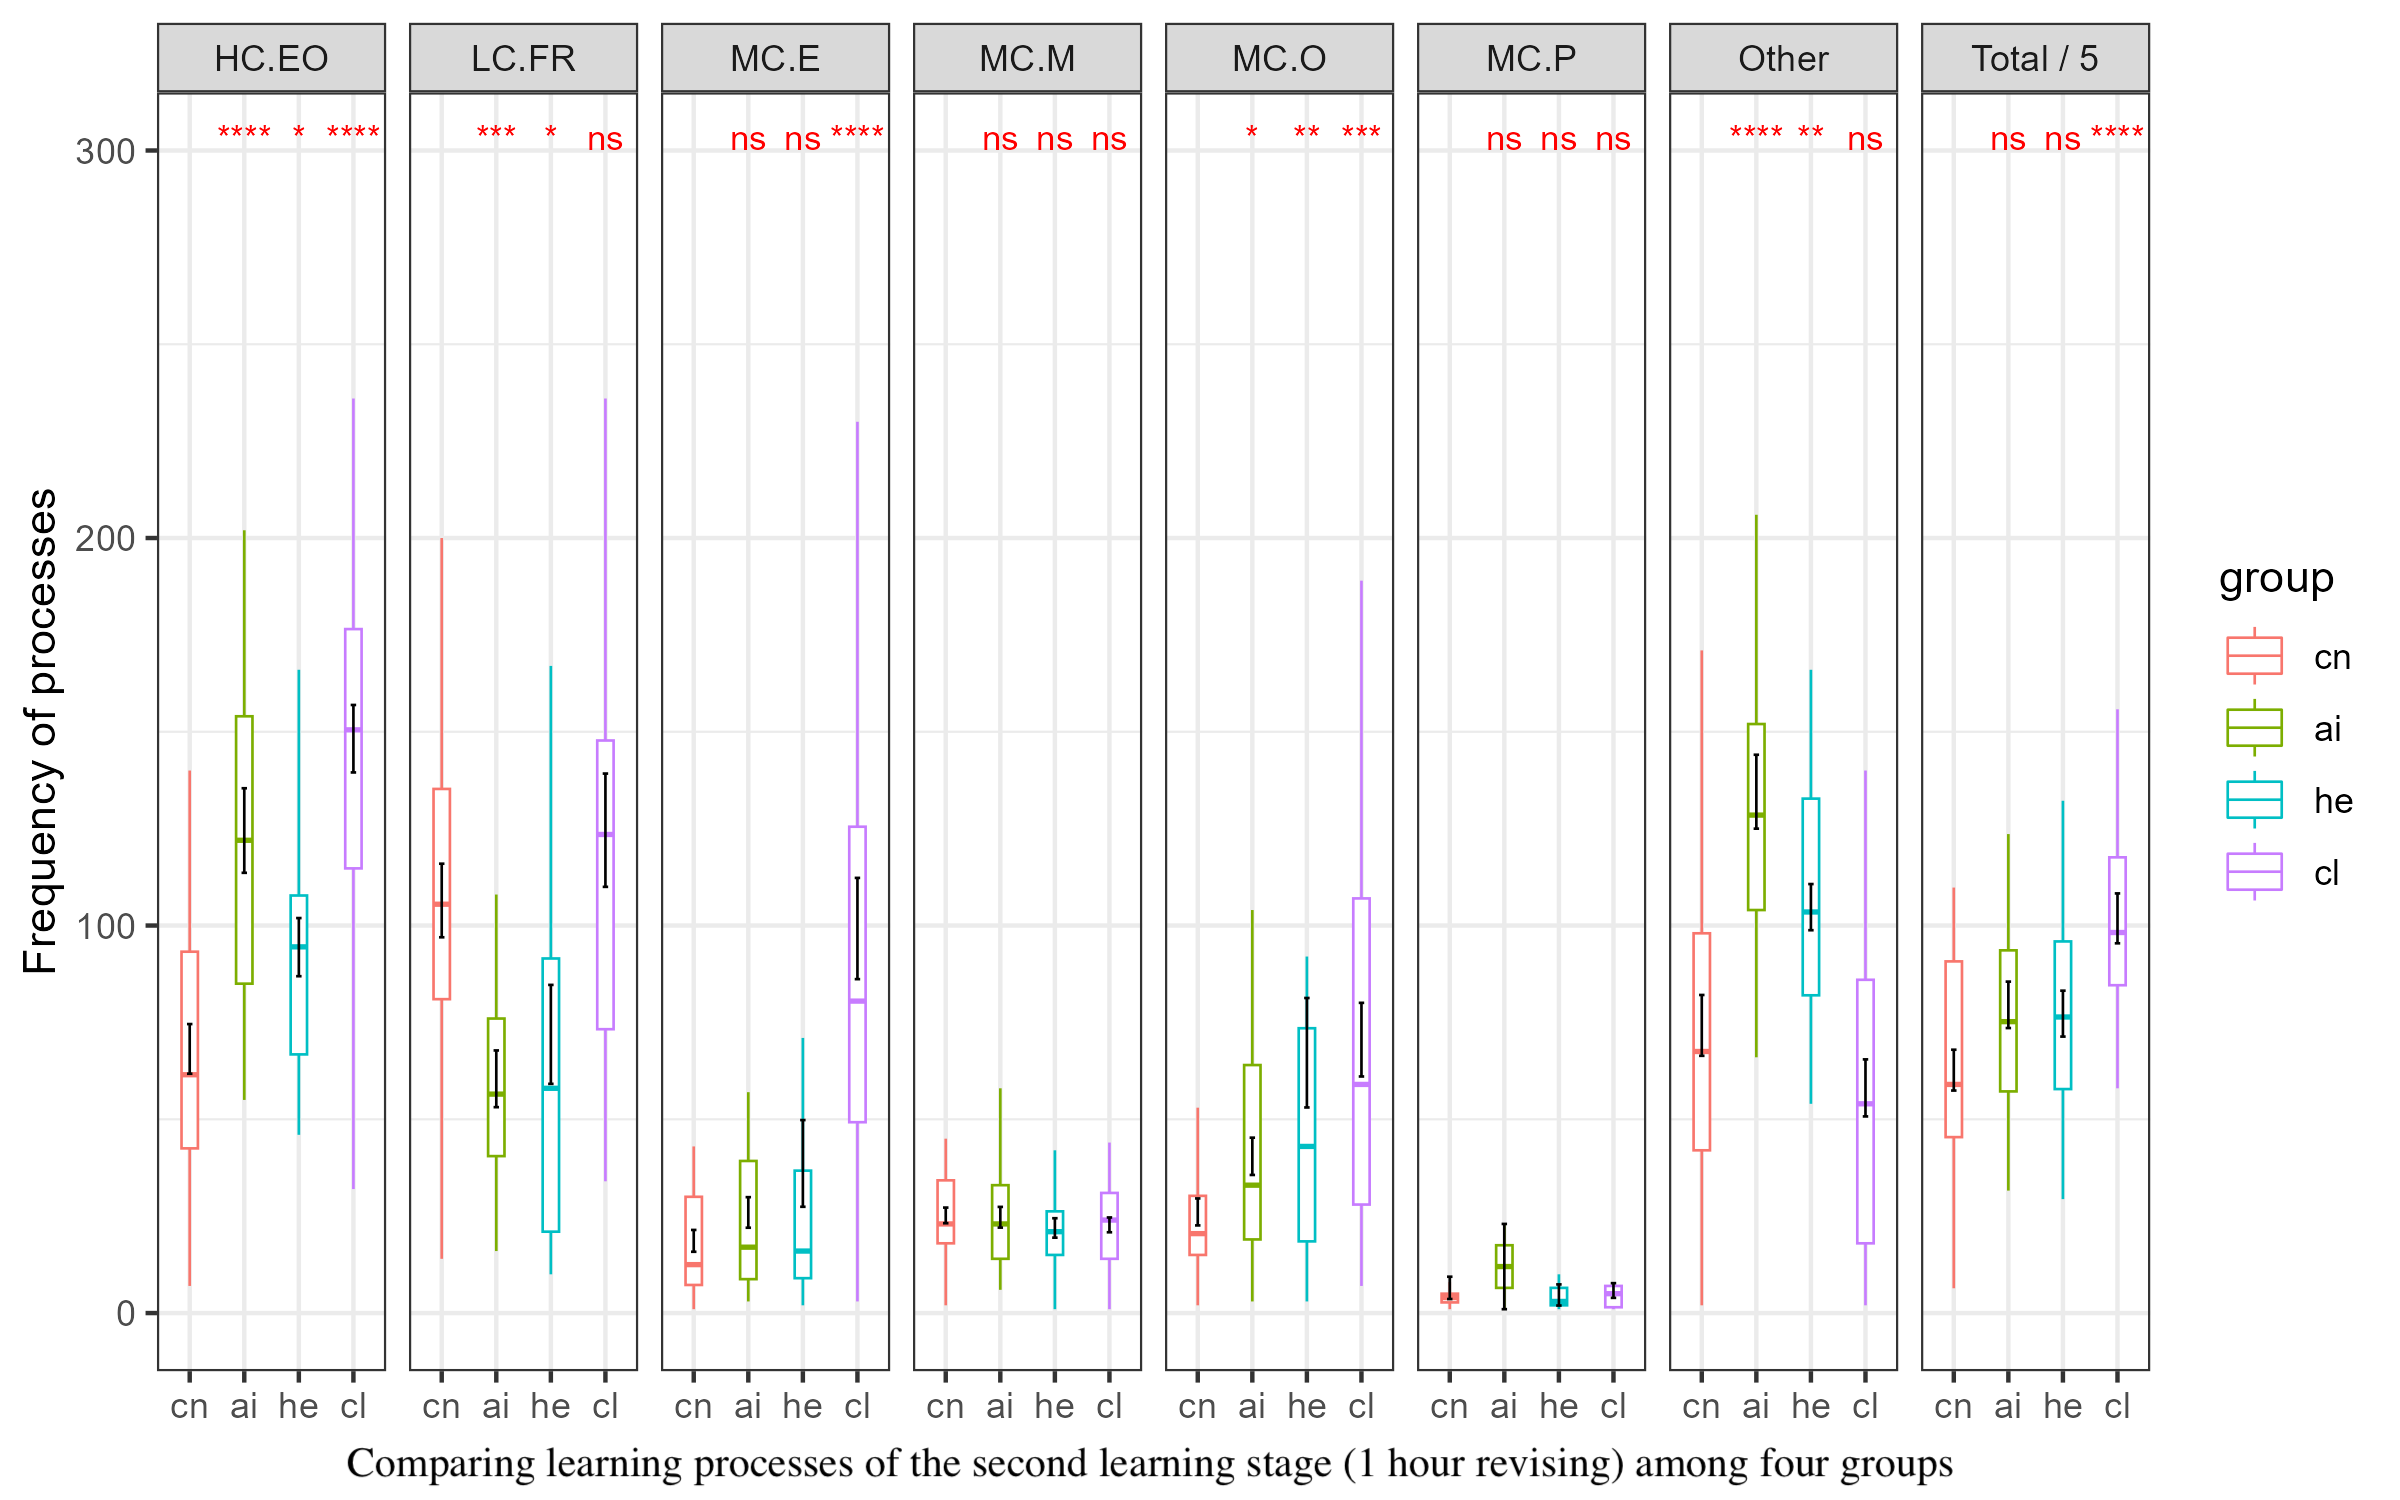Click the ai legend boxplot icon
Viewport: 2400px width, 1500px height.
pos(2254,728)
